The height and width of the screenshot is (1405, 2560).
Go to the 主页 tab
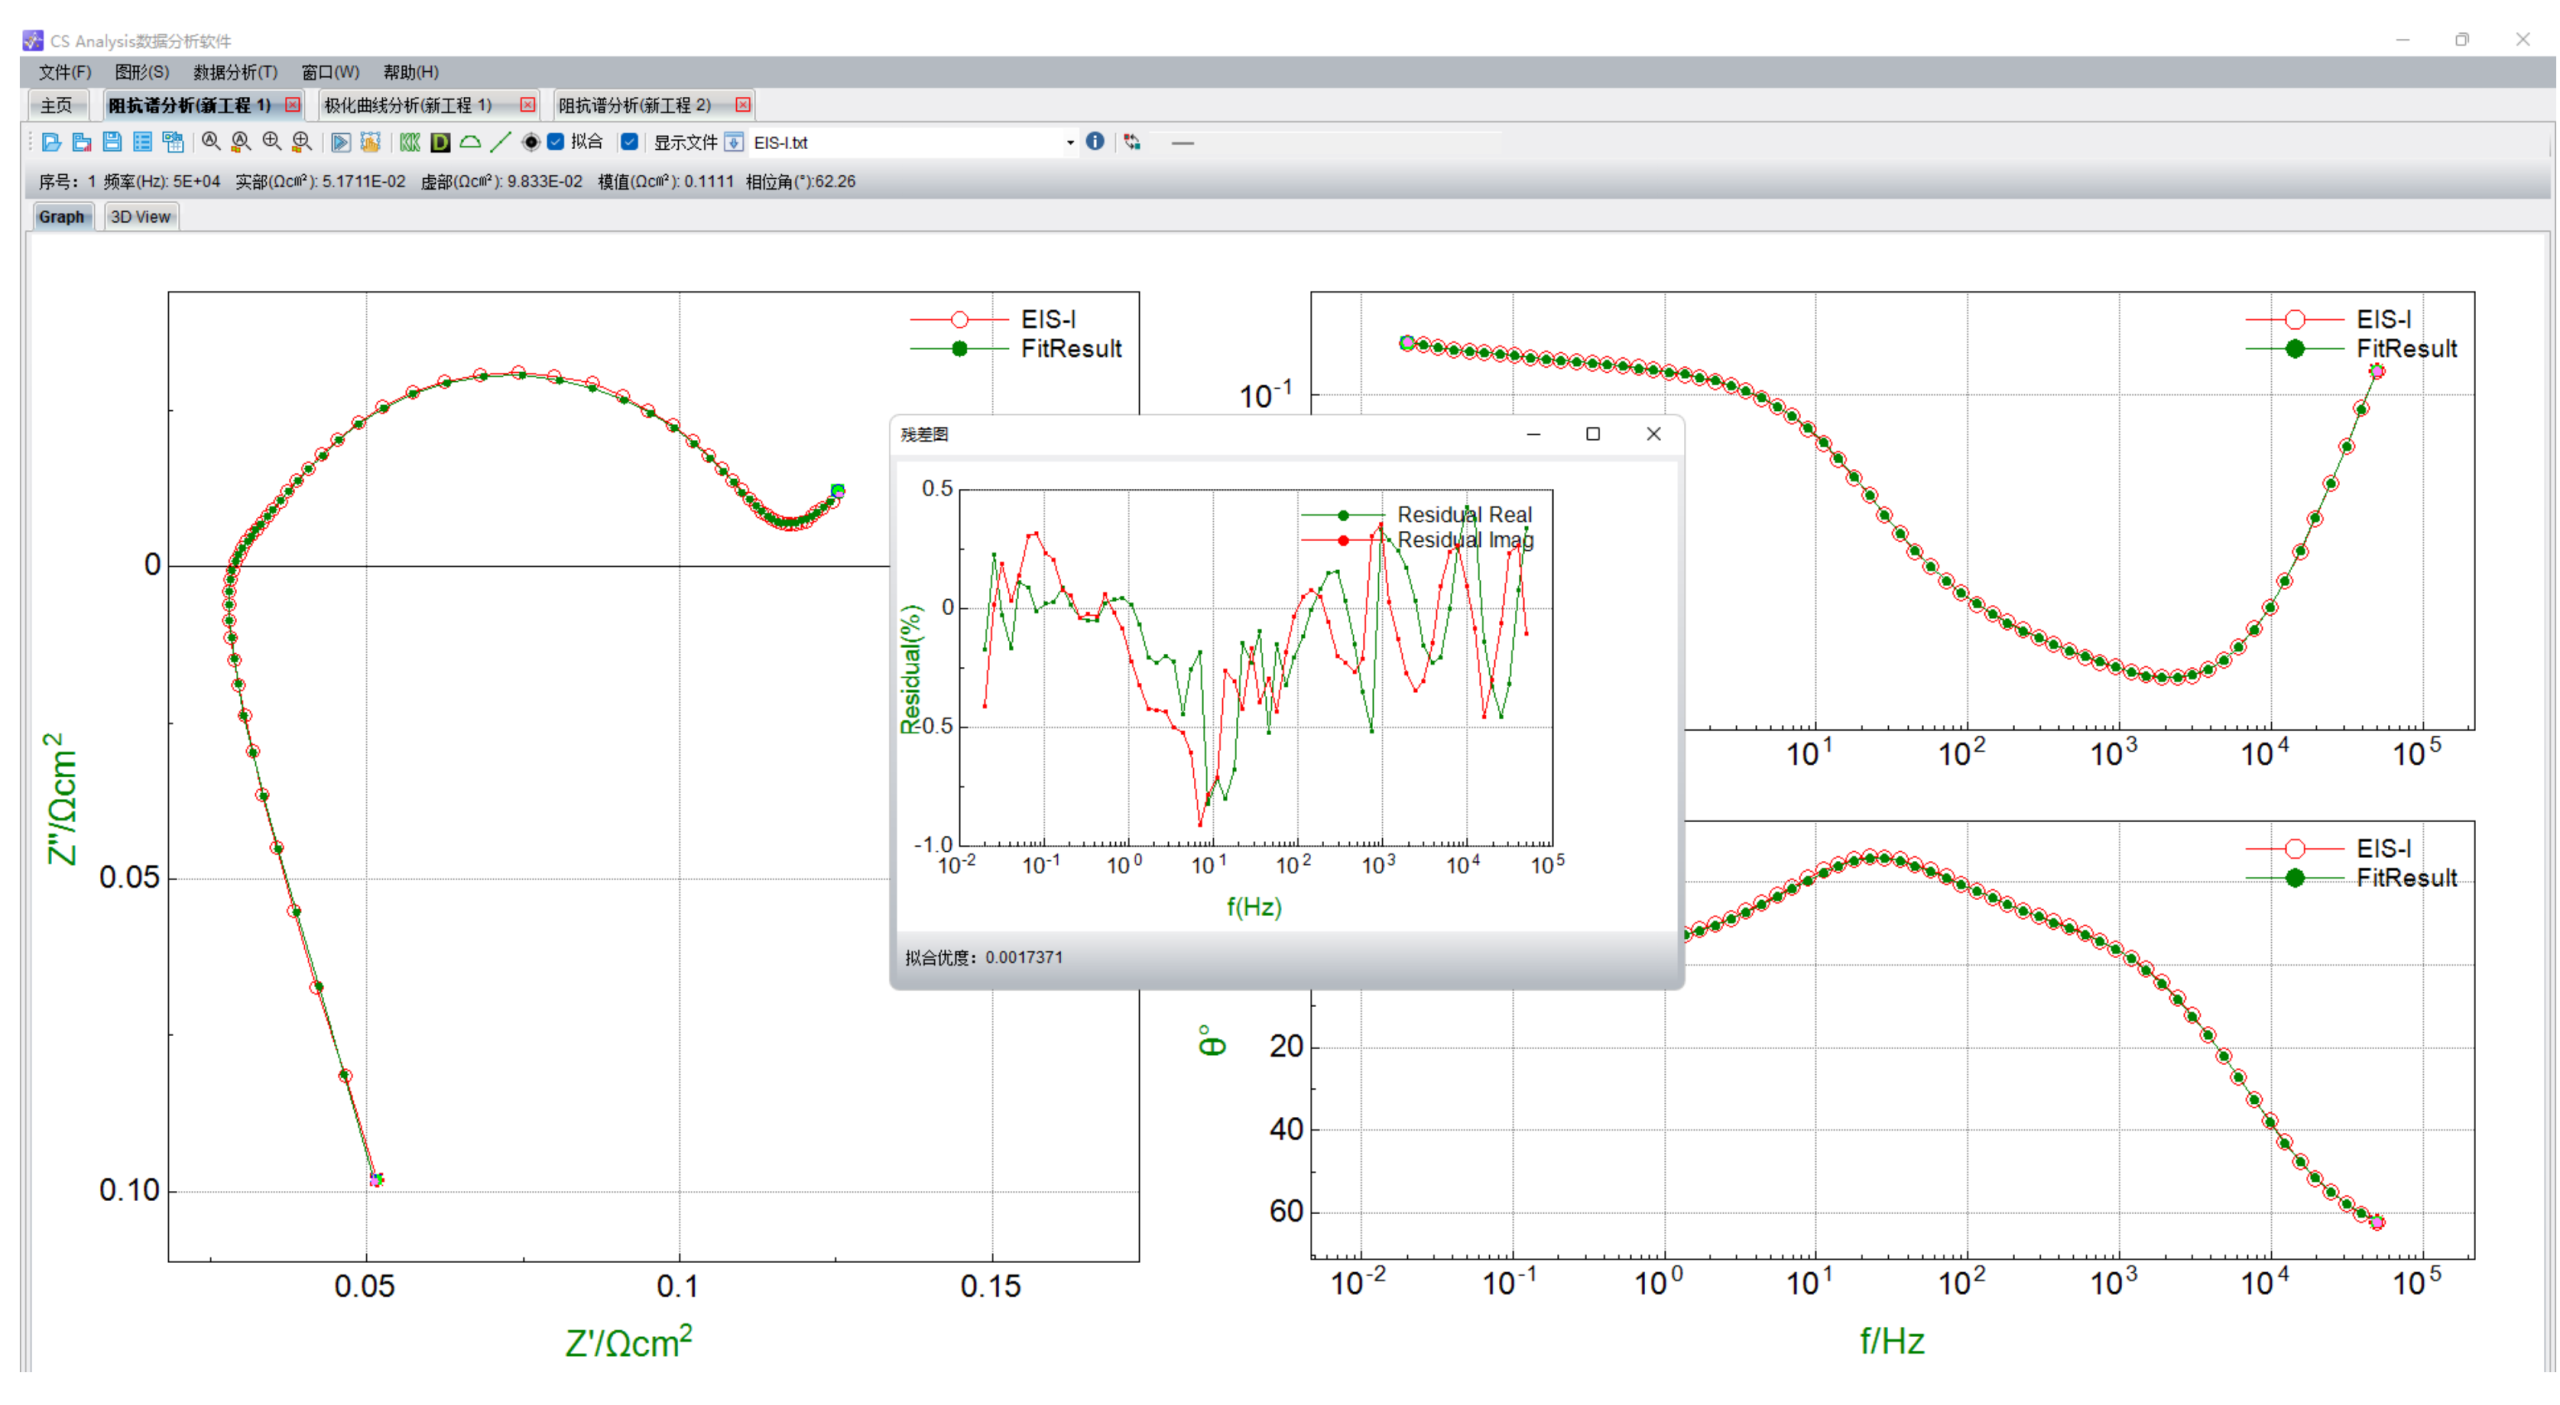(x=56, y=105)
